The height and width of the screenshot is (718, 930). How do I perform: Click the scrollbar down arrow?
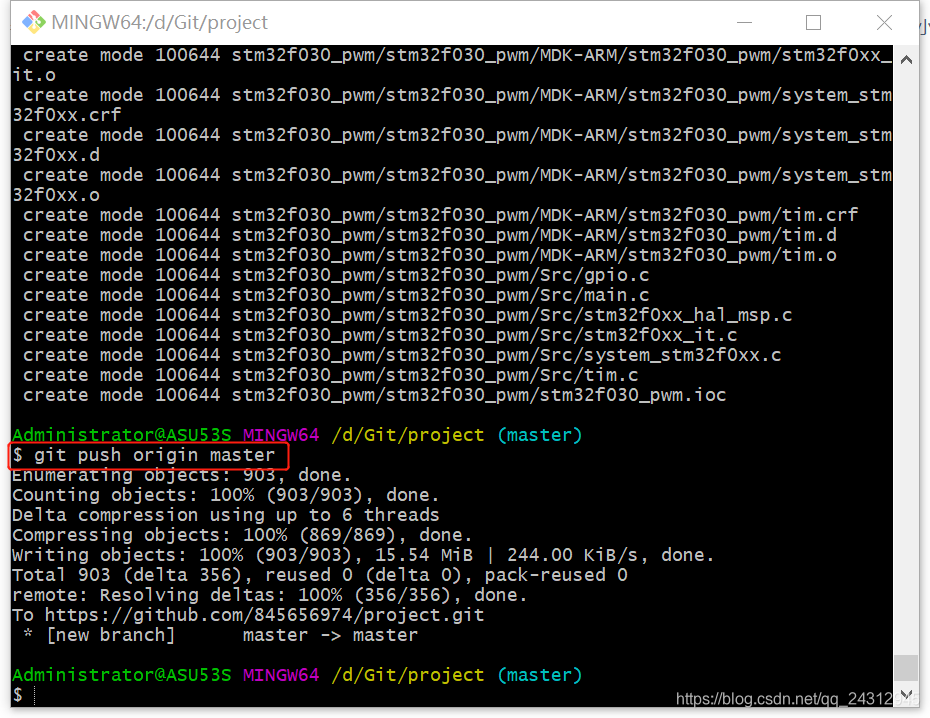[x=906, y=694]
